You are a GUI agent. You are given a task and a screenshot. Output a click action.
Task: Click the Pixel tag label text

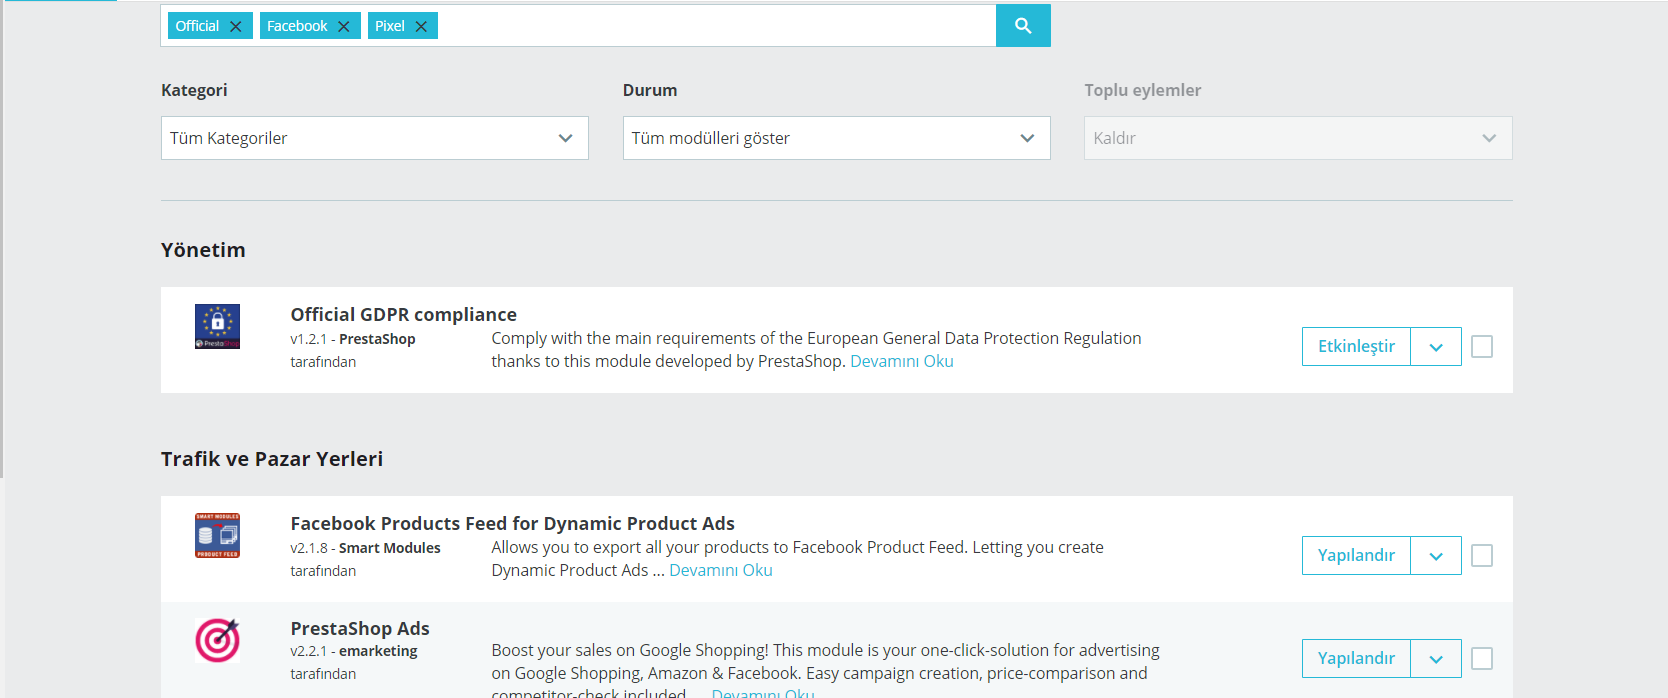pos(390,26)
